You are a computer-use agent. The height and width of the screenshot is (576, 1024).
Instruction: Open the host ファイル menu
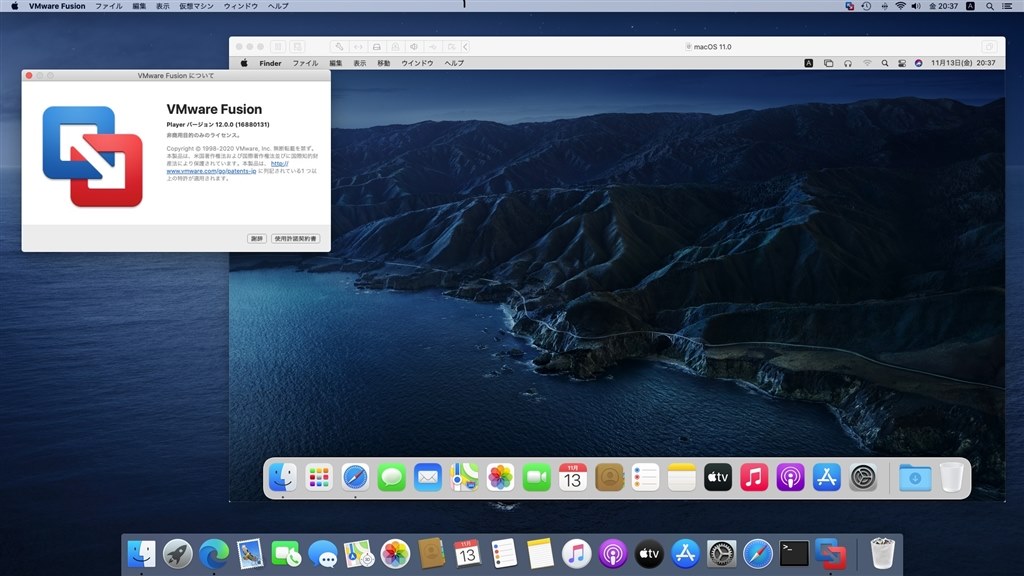[x=108, y=6]
